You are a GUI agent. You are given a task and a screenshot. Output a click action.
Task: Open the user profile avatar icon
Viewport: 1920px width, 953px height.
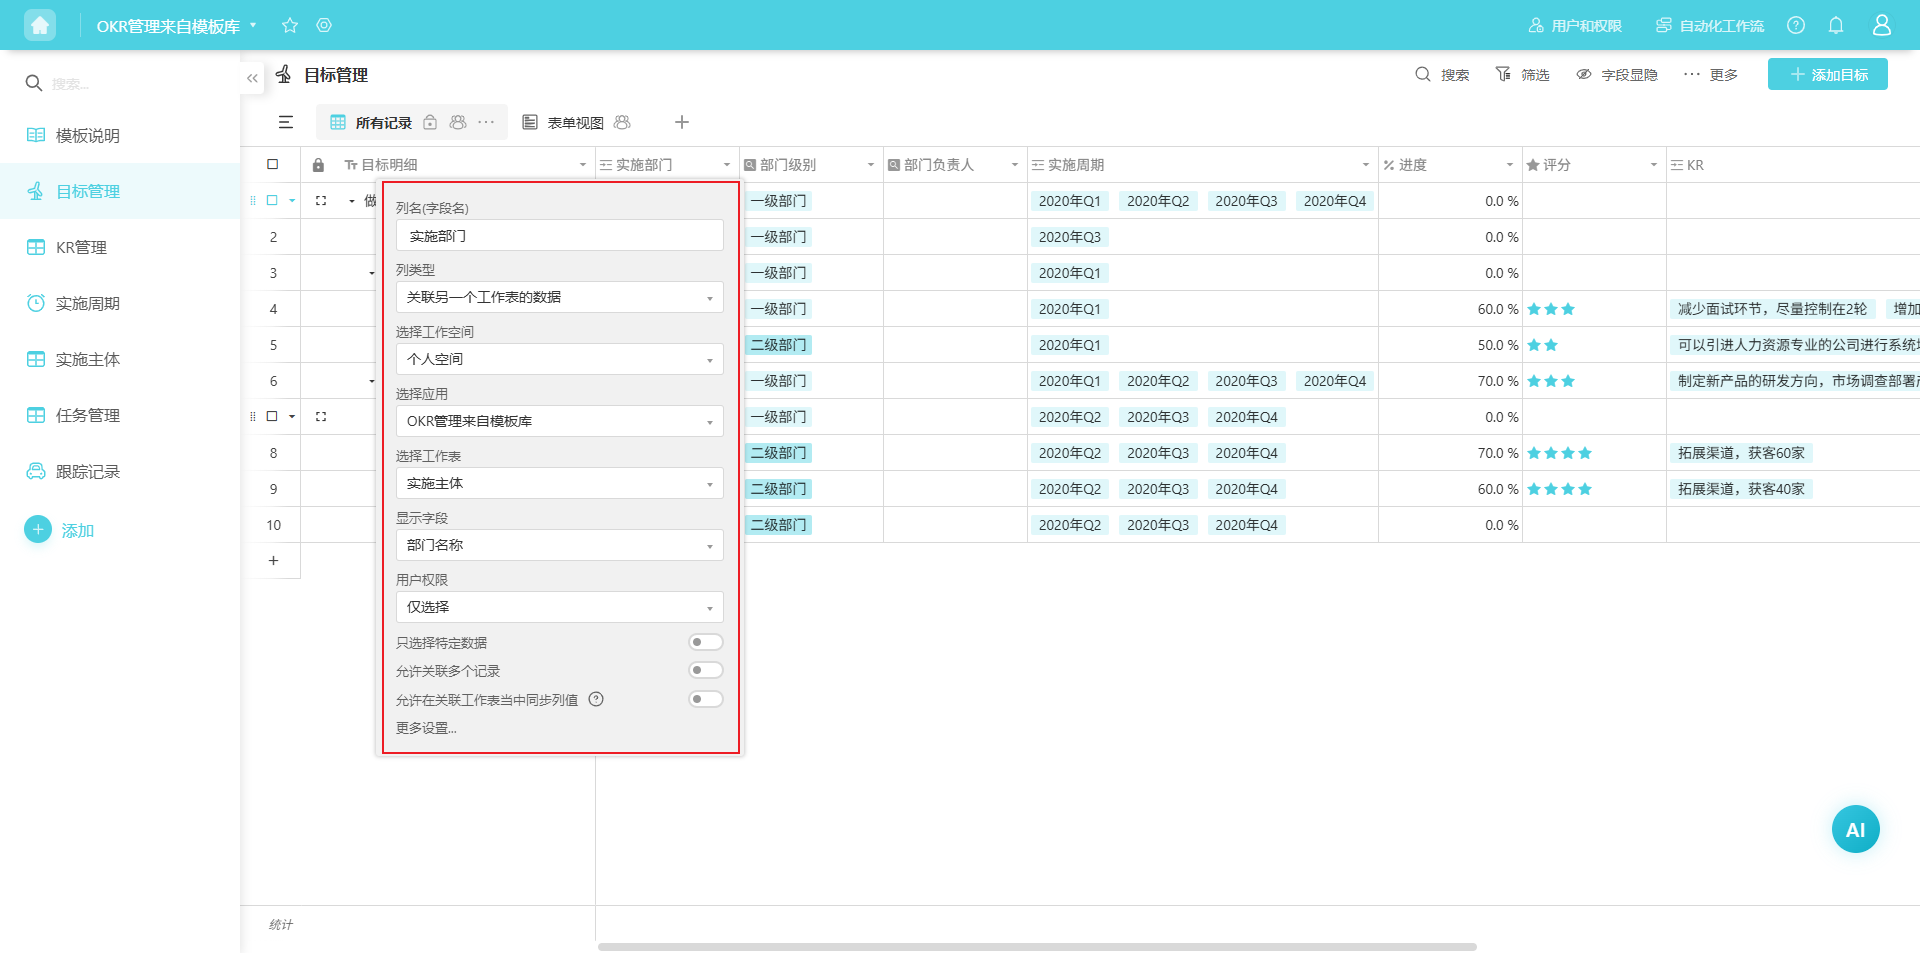1882,25
